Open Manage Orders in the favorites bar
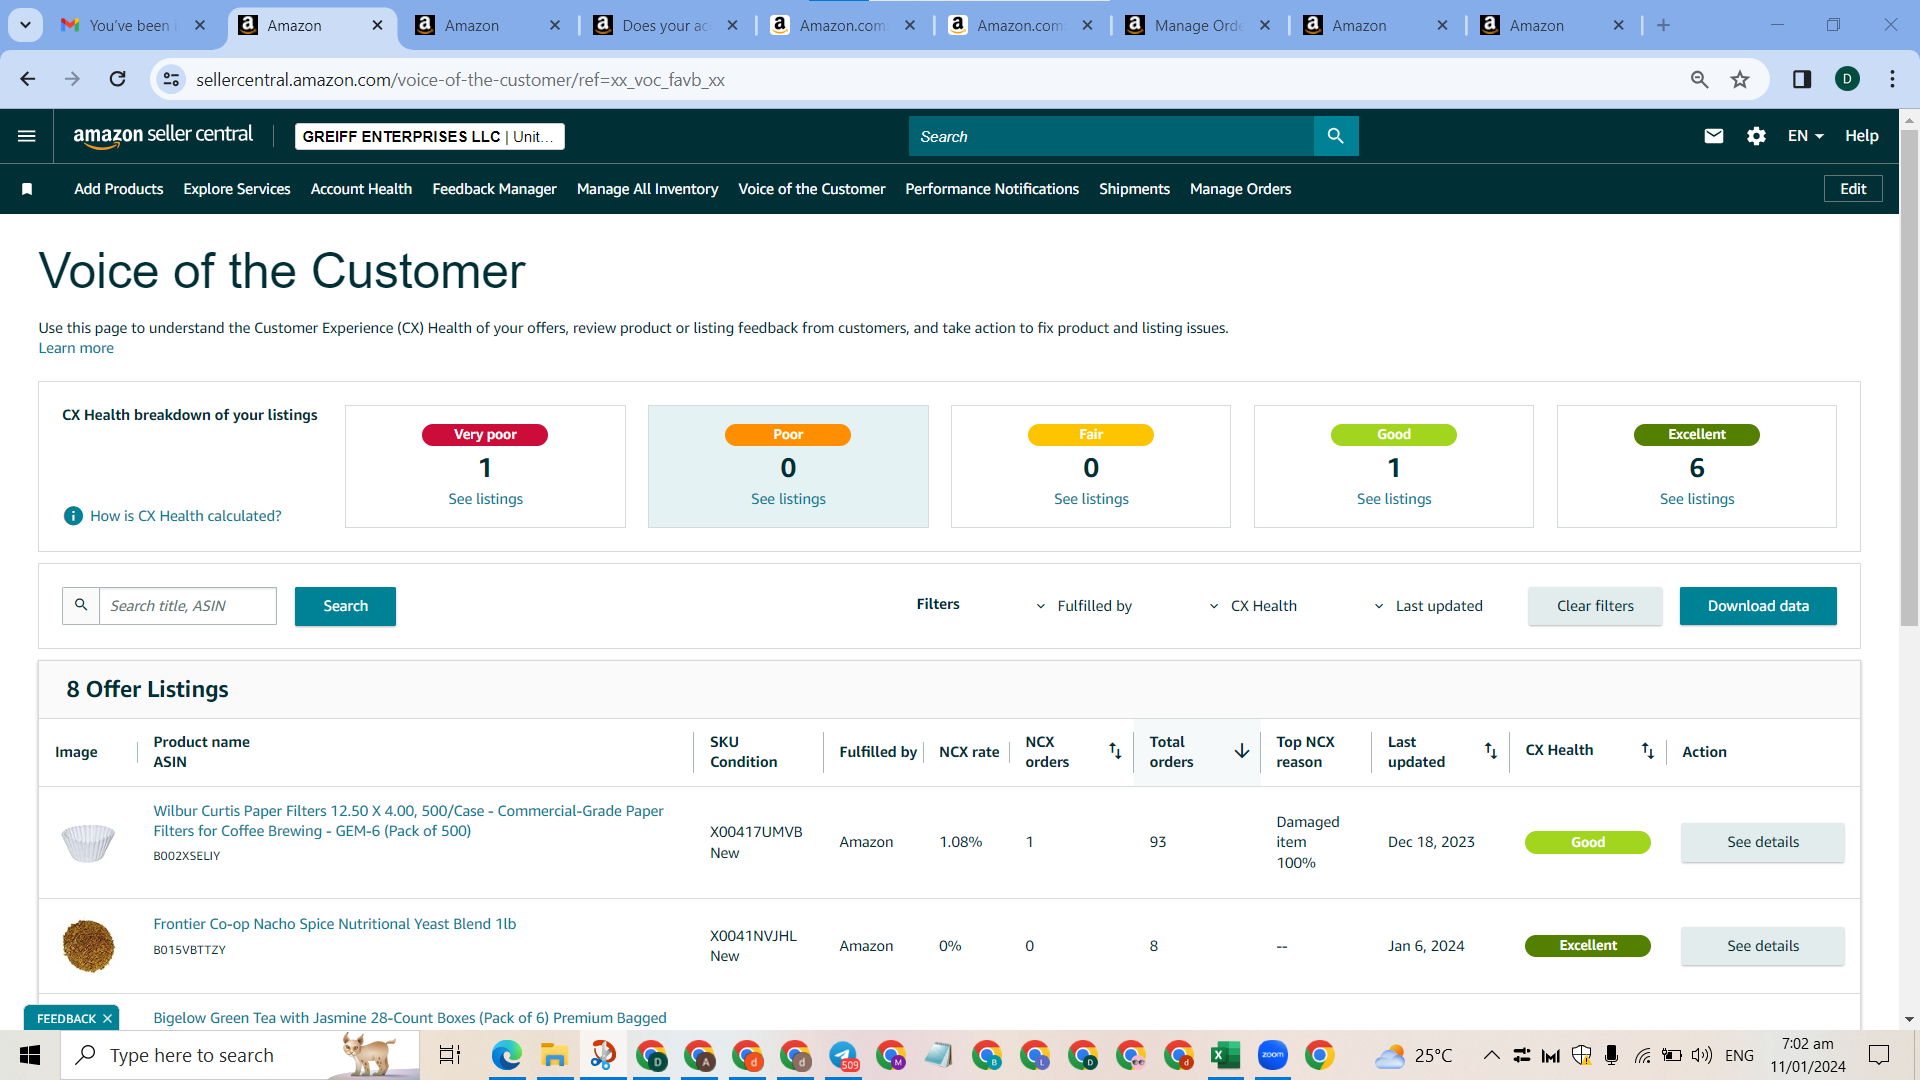The height and width of the screenshot is (1080, 1920). (x=1240, y=189)
